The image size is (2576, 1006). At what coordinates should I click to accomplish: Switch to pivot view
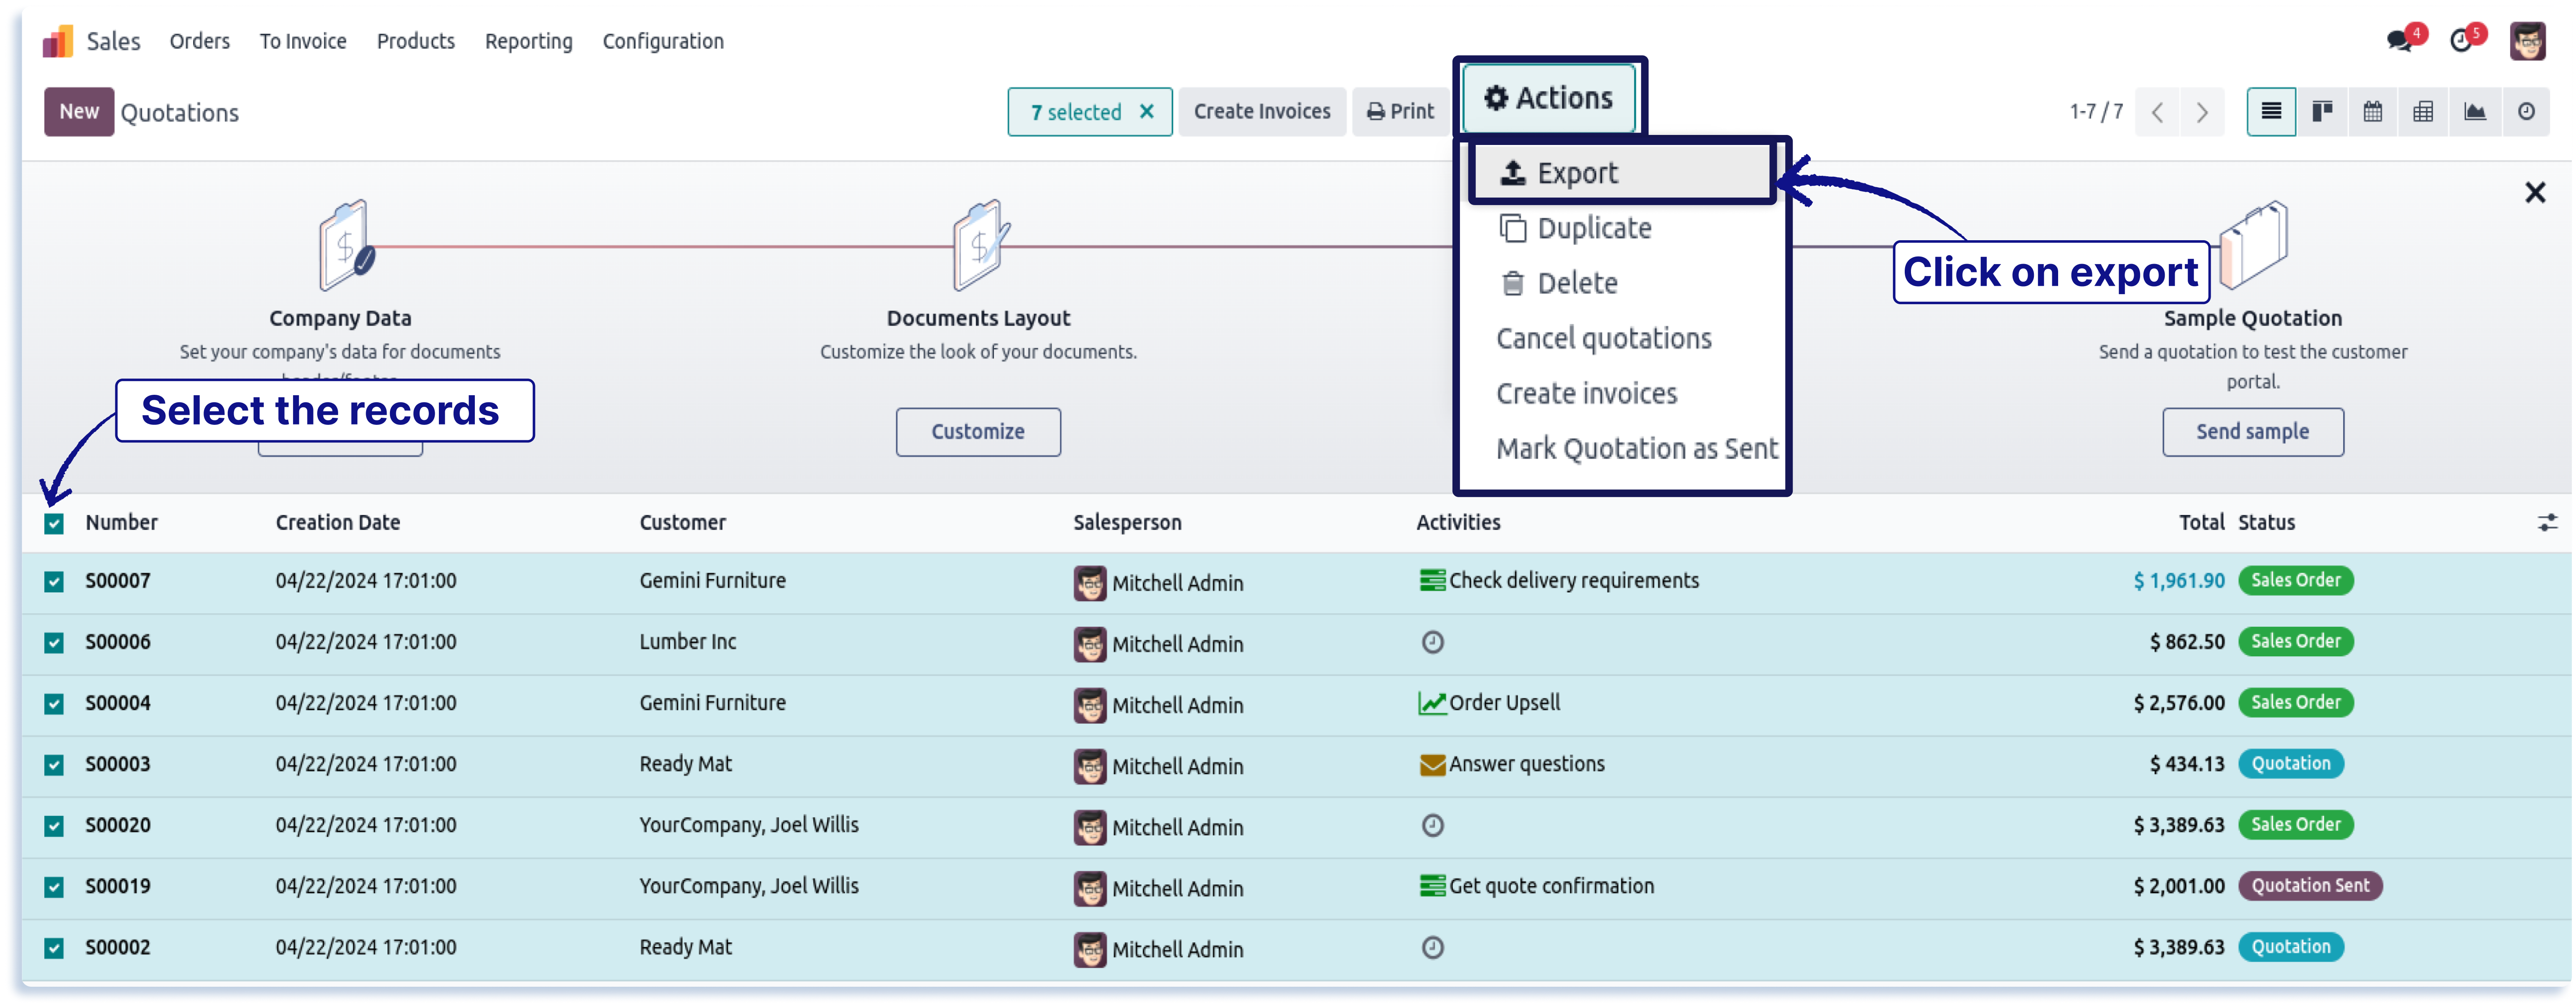click(x=2423, y=112)
